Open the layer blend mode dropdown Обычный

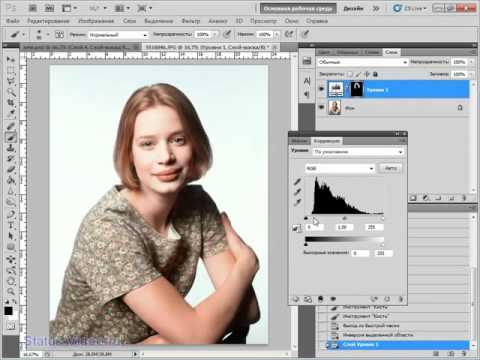[362, 62]
